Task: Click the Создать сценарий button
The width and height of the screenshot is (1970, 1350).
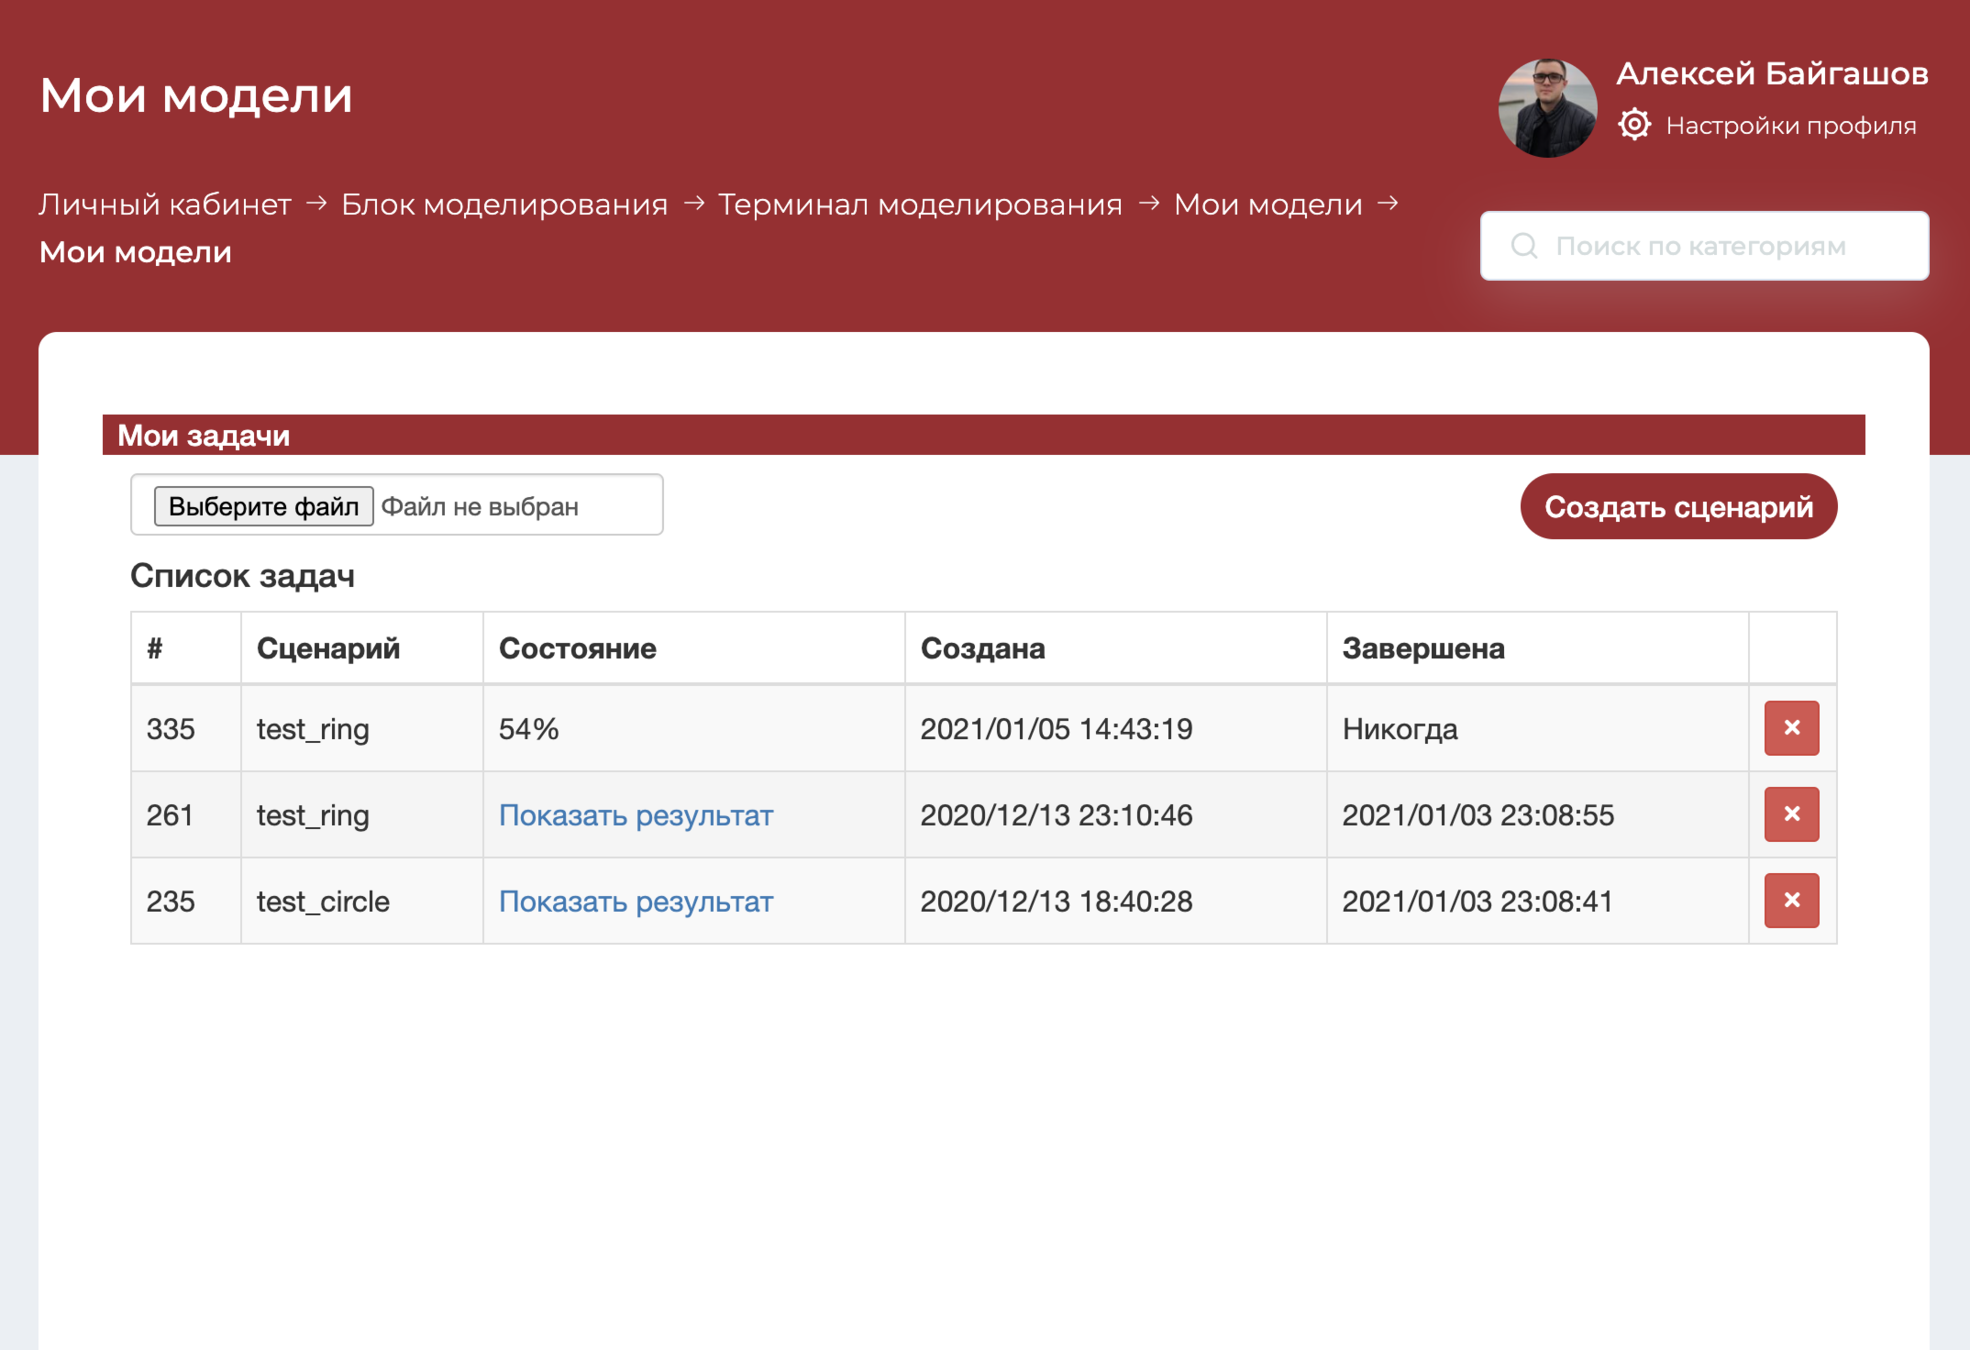Action: point(1678,507)
